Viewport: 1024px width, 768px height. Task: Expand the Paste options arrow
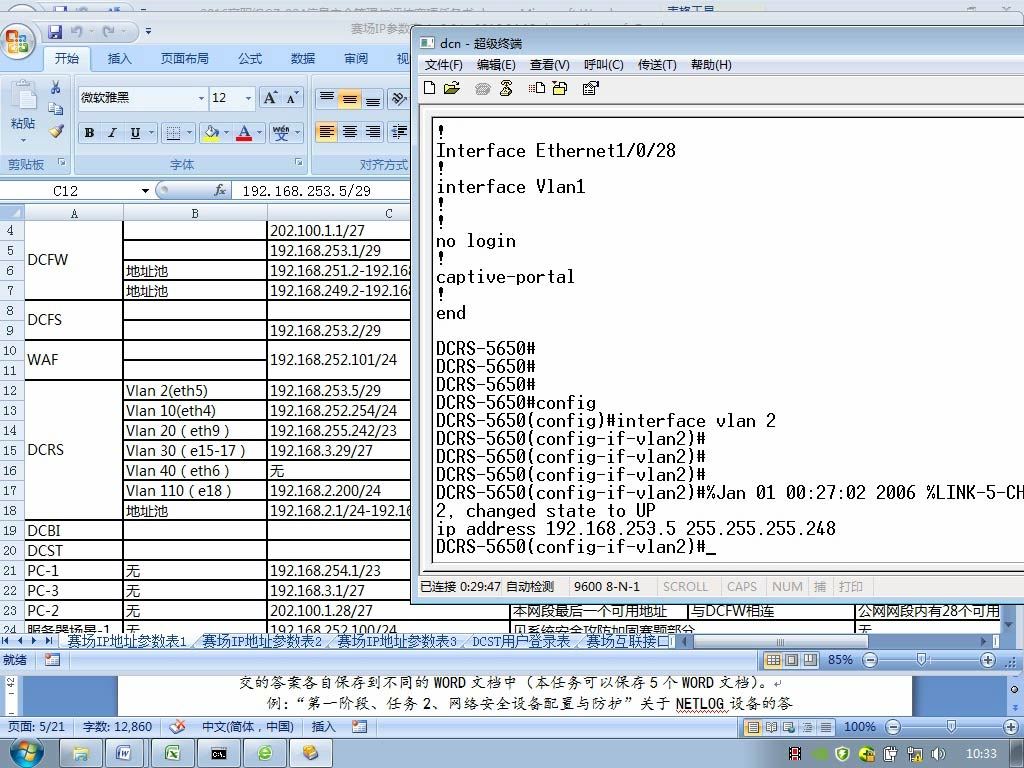click(x=24, y=139)
